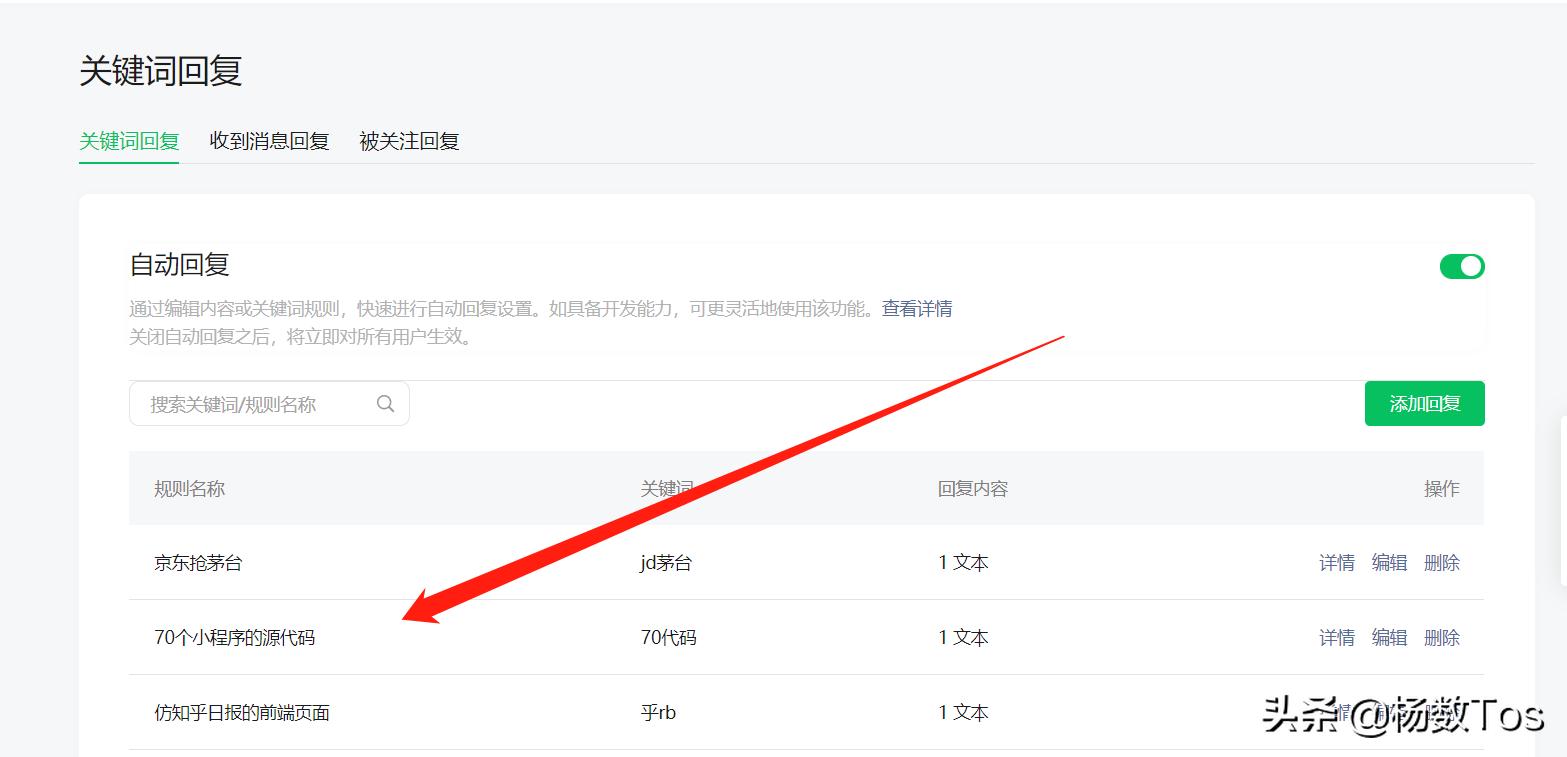Click 删除 for the 仿知乎日报的前端页面 rule
1567x757 pixels.
point(1443,712)
